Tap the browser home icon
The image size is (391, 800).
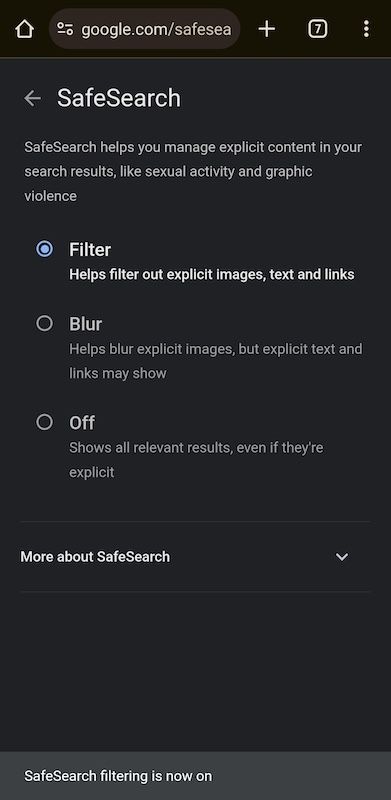click(x=24, y=29)
